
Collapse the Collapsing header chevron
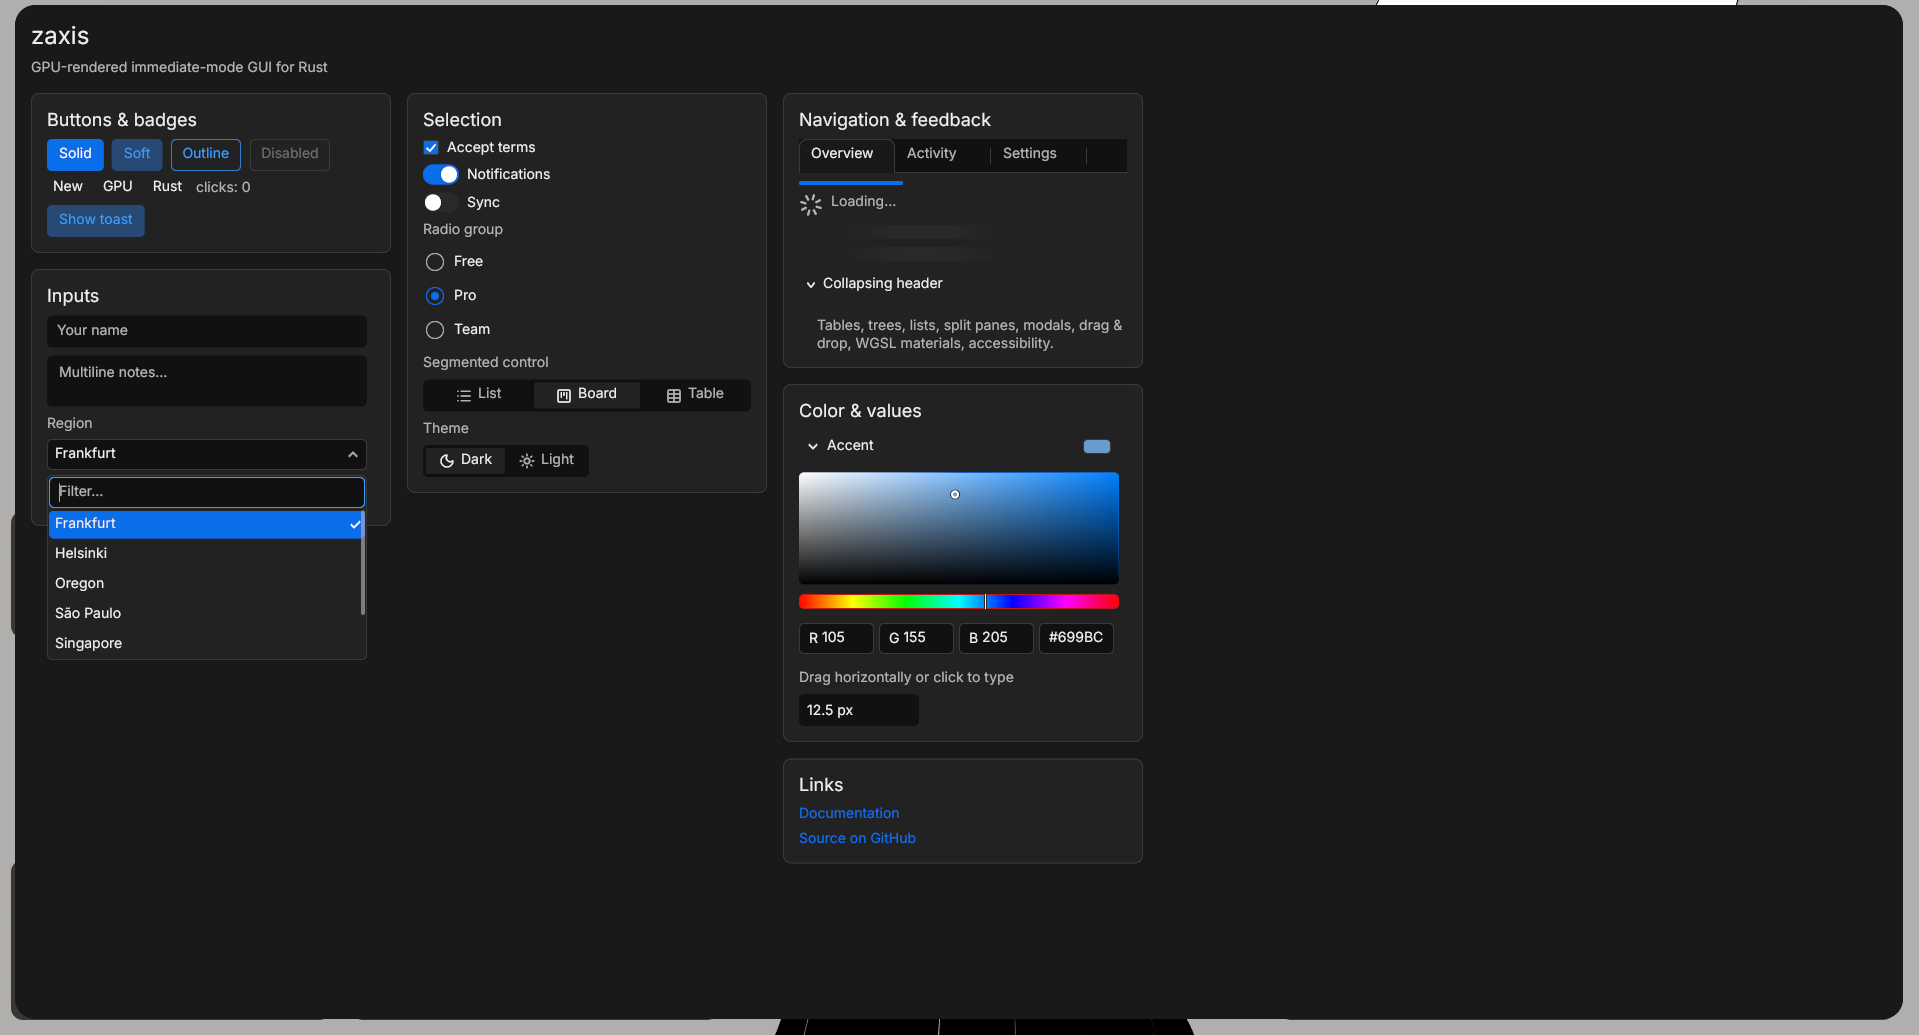point(811,285)
